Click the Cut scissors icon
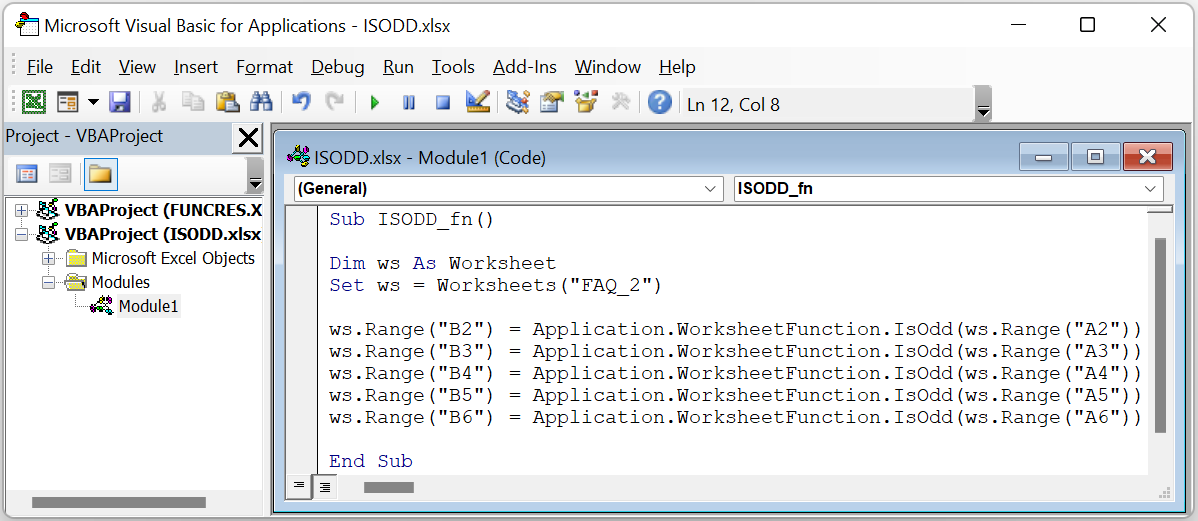This screenshot has width=1198, height=521. tap(159, 103)
